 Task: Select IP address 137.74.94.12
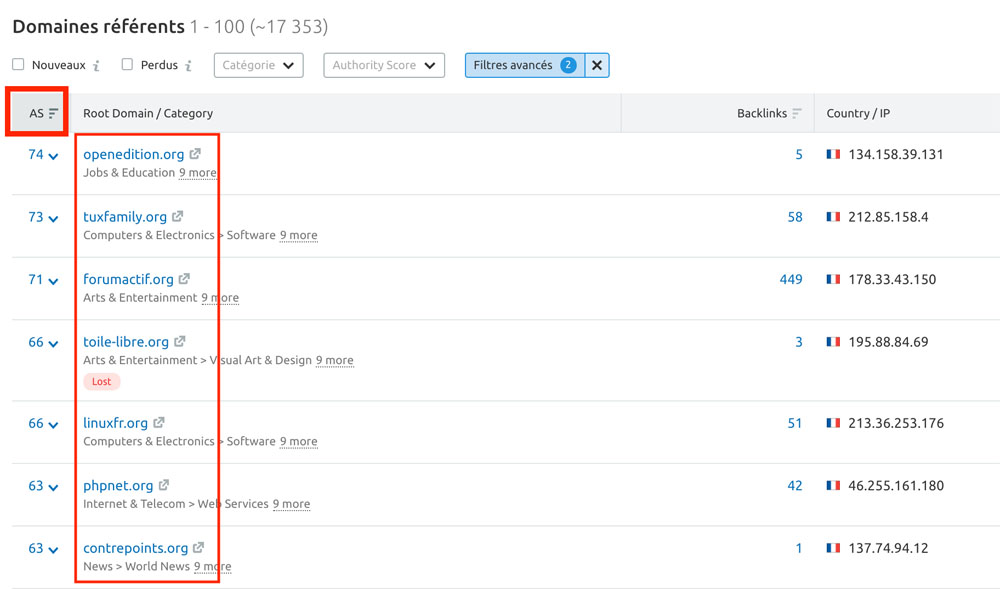tap(888, 548)
